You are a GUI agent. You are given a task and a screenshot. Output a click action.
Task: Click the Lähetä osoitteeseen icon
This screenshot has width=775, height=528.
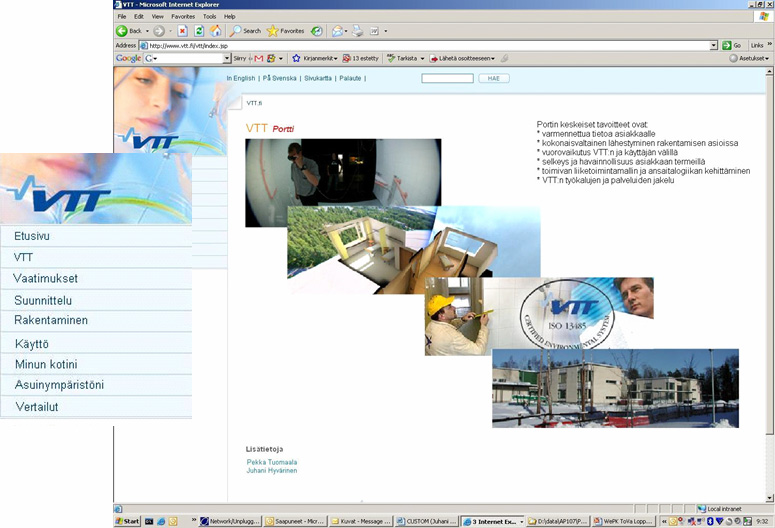[433, 58]
